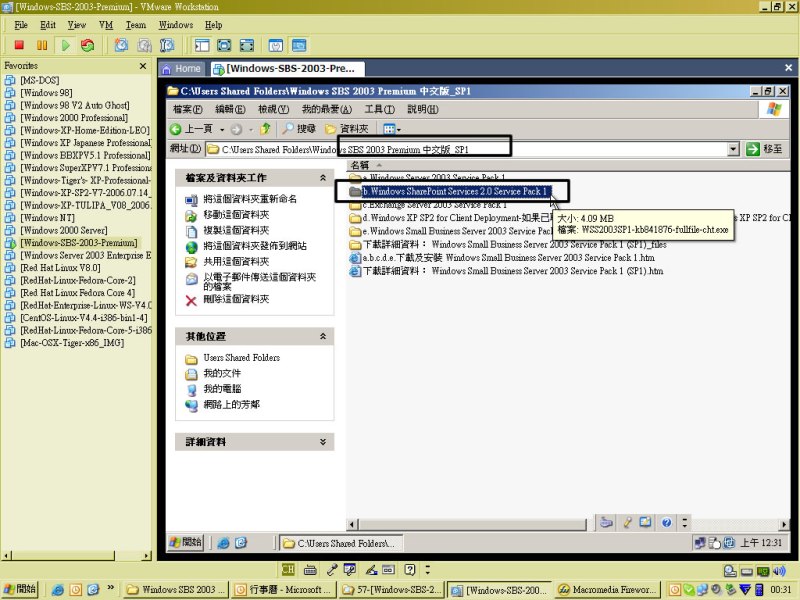Open Users Shared Folders under 其他位置
Image resolution: width=800 pixels, height=600 pixels.
(x=242, y=358)
